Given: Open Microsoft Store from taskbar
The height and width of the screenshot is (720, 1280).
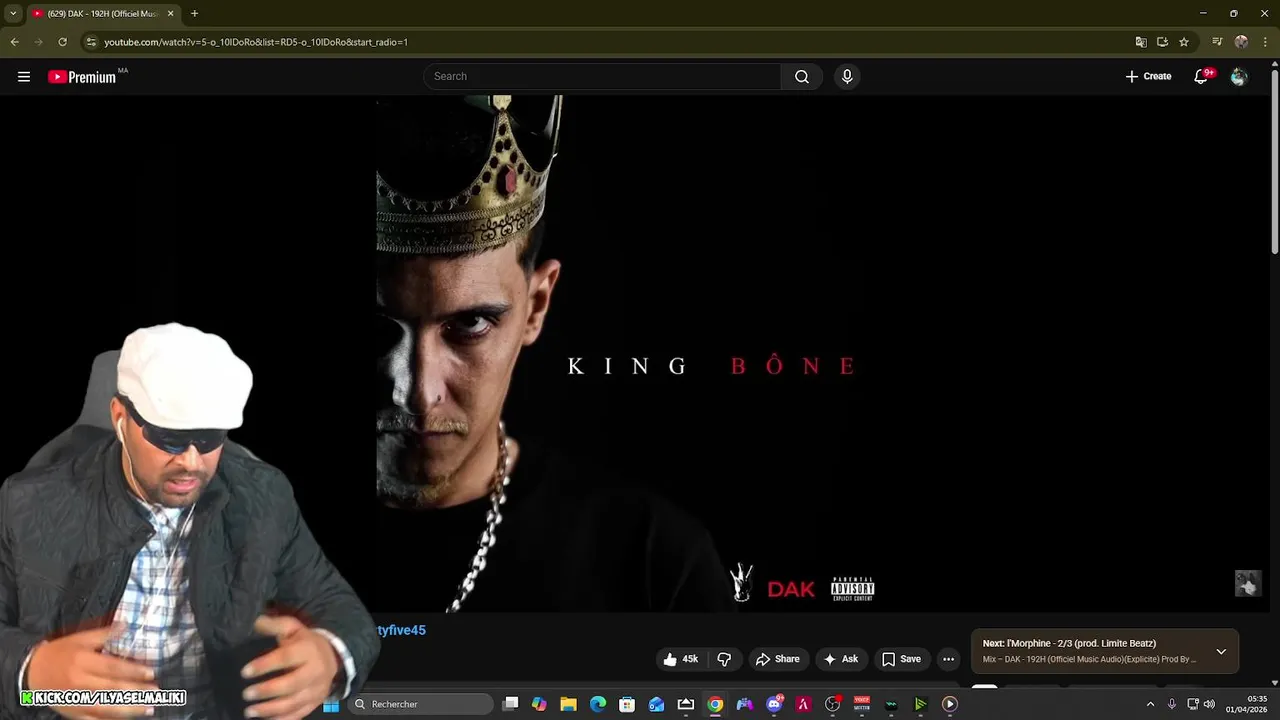Looking at the screenshot, I should coord(627,704).
